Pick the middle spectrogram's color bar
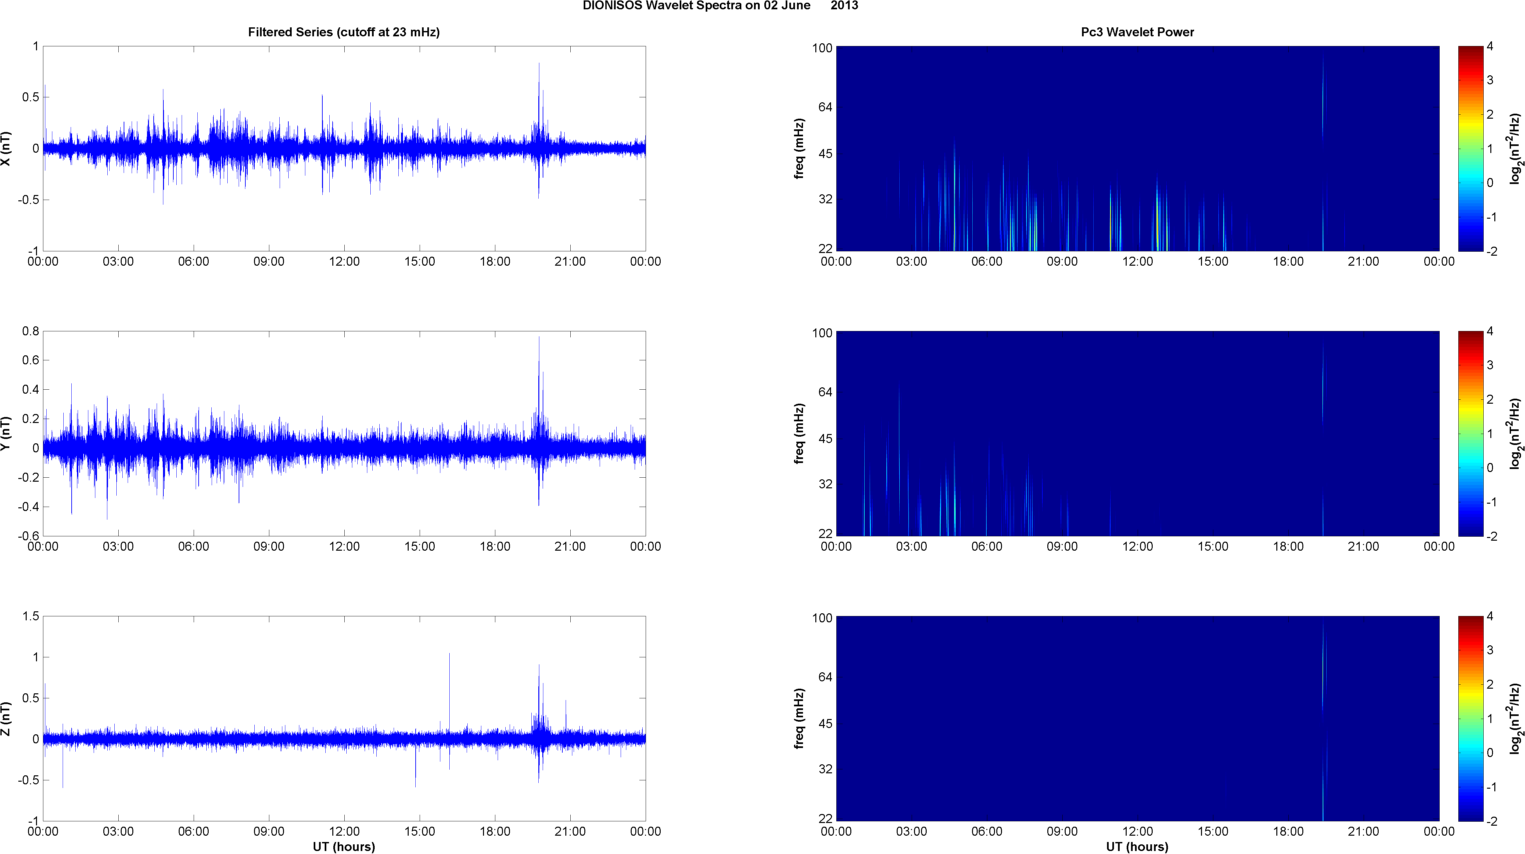 (1470, 433)
